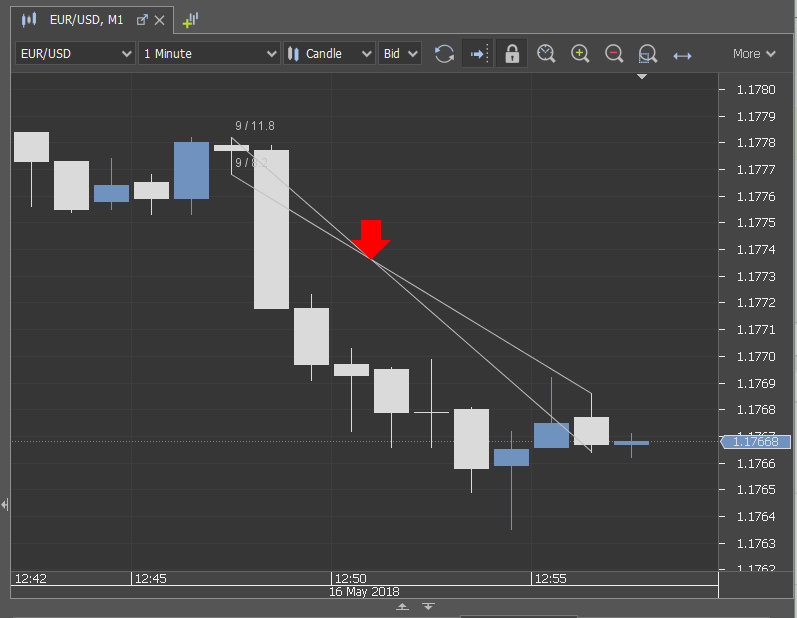The height and width of the screenshot is (618, 797).
Task: Click the zoom out magnifier
Action: [614, 53]
